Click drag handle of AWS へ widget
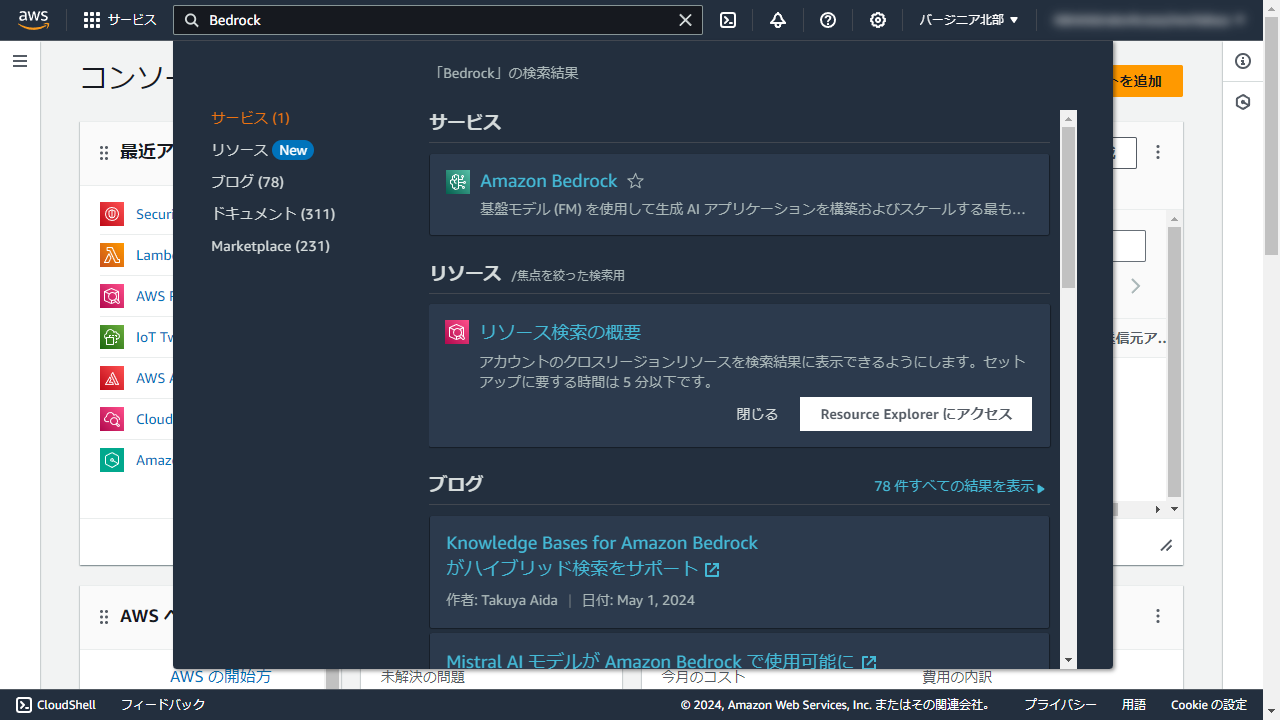 tap(104, 617)
